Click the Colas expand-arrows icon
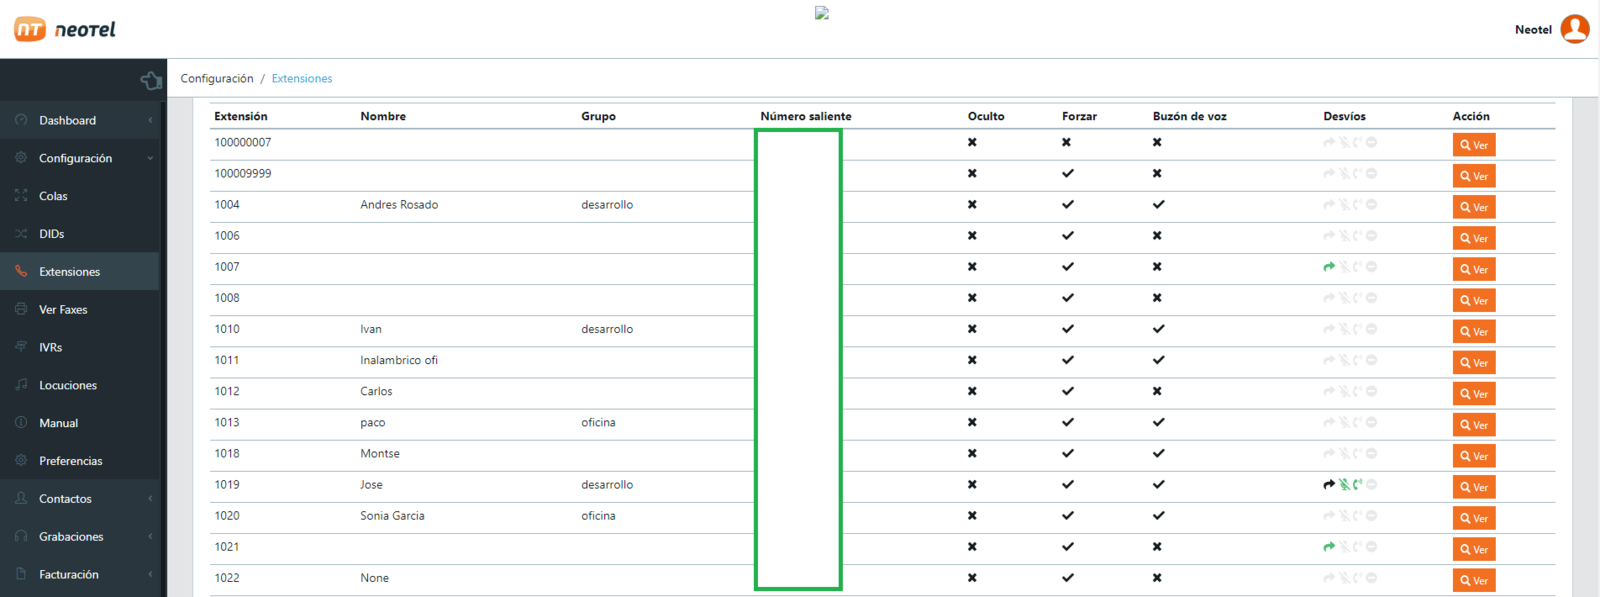Image resolution: width=1600 pixels, height=597 pixels. pyautogui.click(x=21, y=196)
